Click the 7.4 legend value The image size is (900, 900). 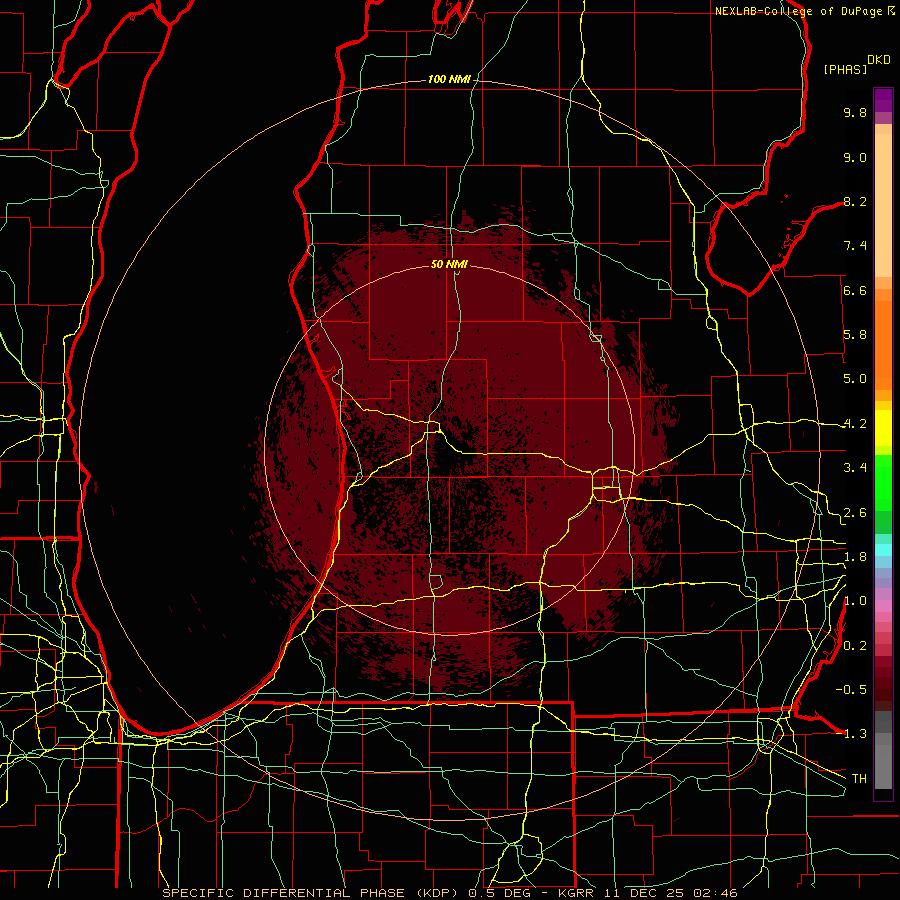855,246
